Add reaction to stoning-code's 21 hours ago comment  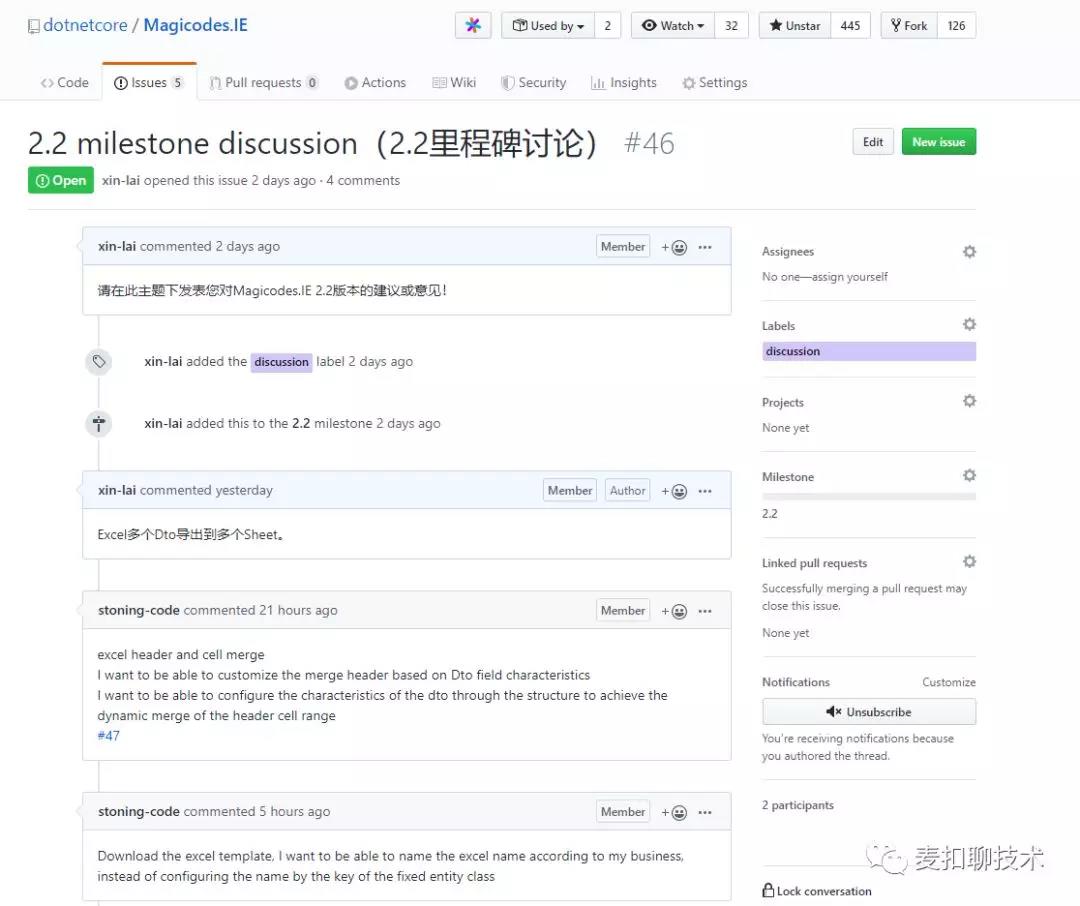(674, 611)
